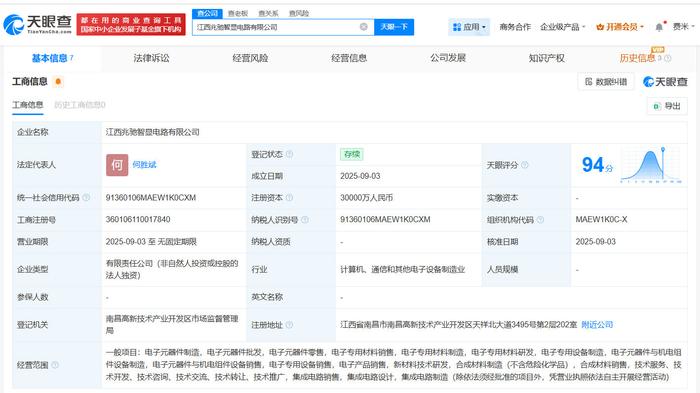Click the help icon next to 天眼评分

(525, 165)
